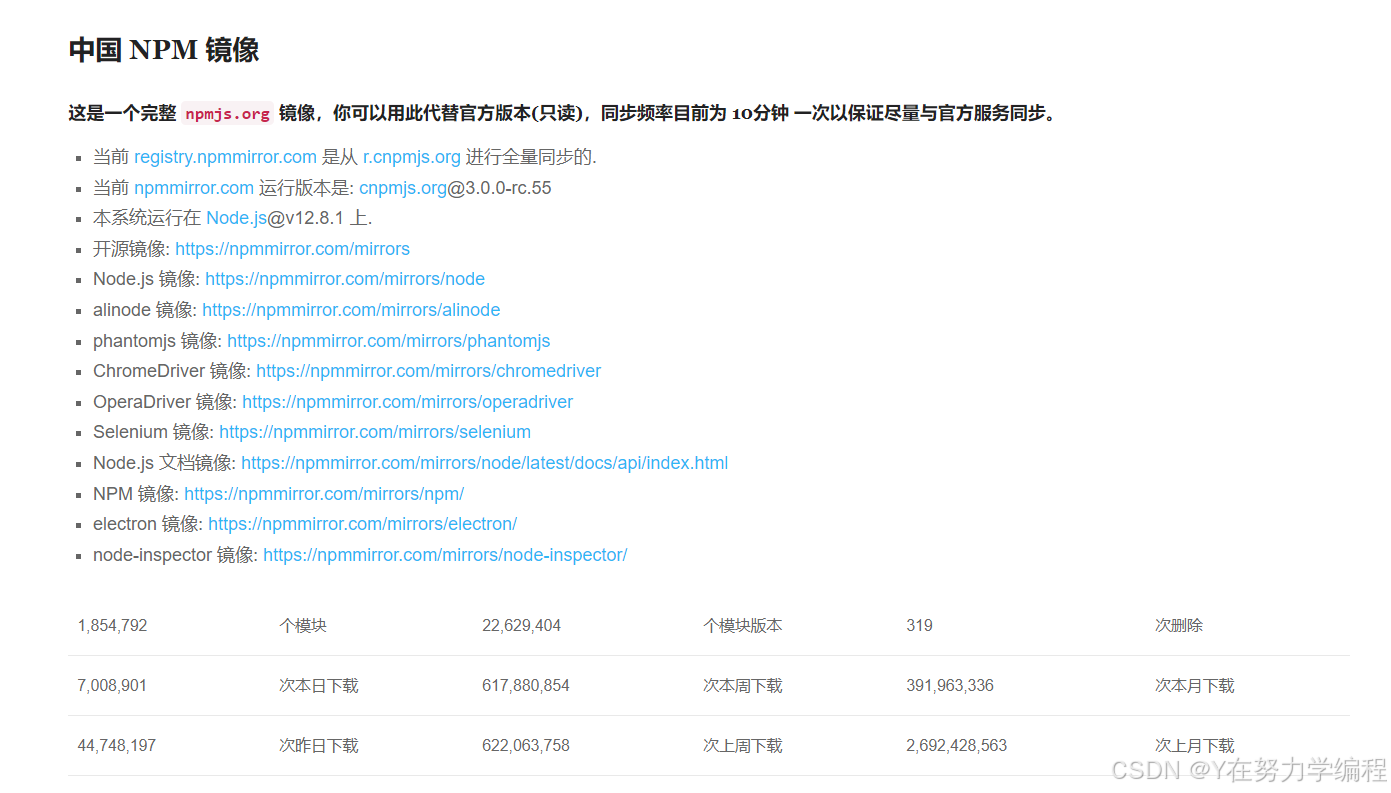Viewport: 1391px width, 793px height.
Task: Open the OperaDriver mirror URL
Action: [407, 402]
